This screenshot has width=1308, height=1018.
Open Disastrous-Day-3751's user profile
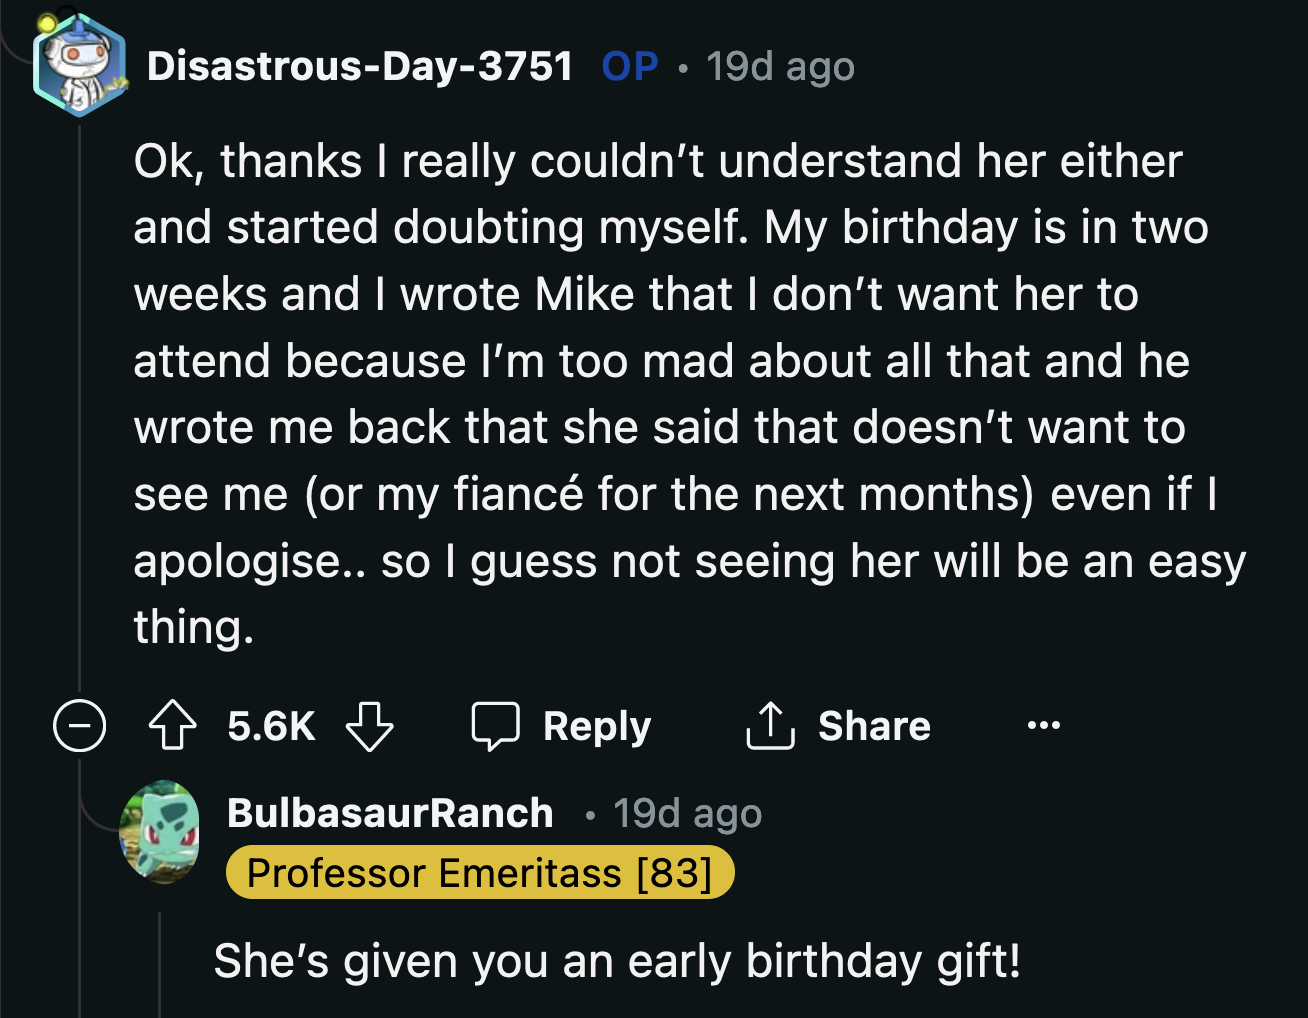pyautogui.click(x=360, y=67)
